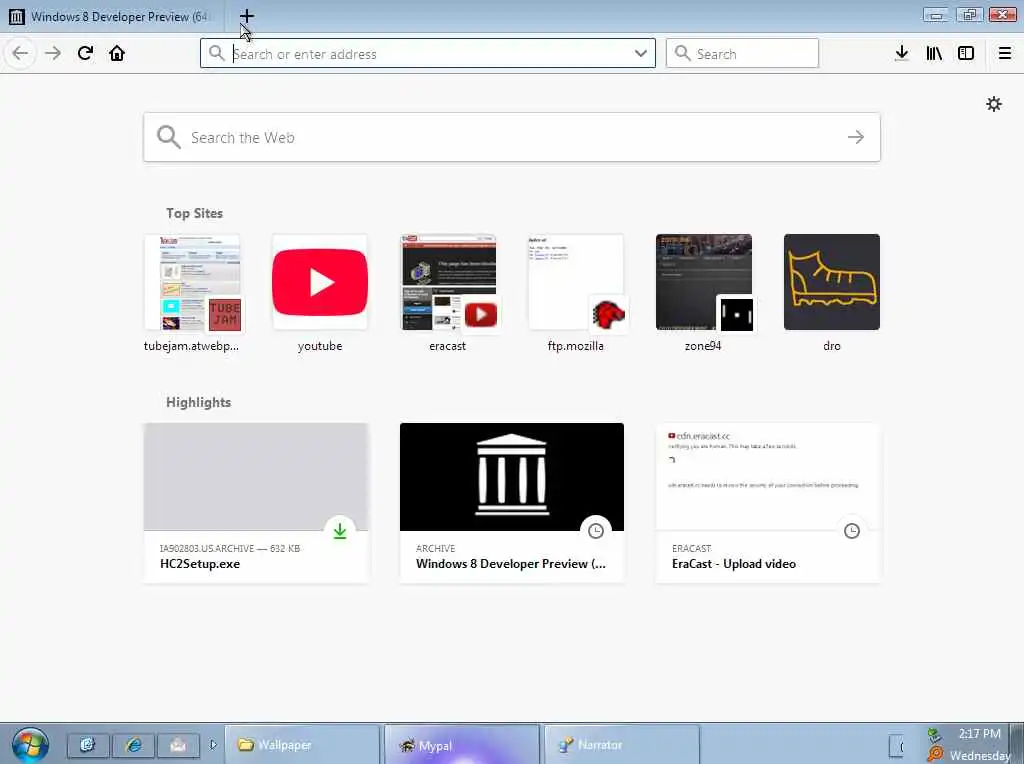The height and width of the screenshot is (764, 1024).
Task: Open the eracast top site tile
Action: (448, 293)
